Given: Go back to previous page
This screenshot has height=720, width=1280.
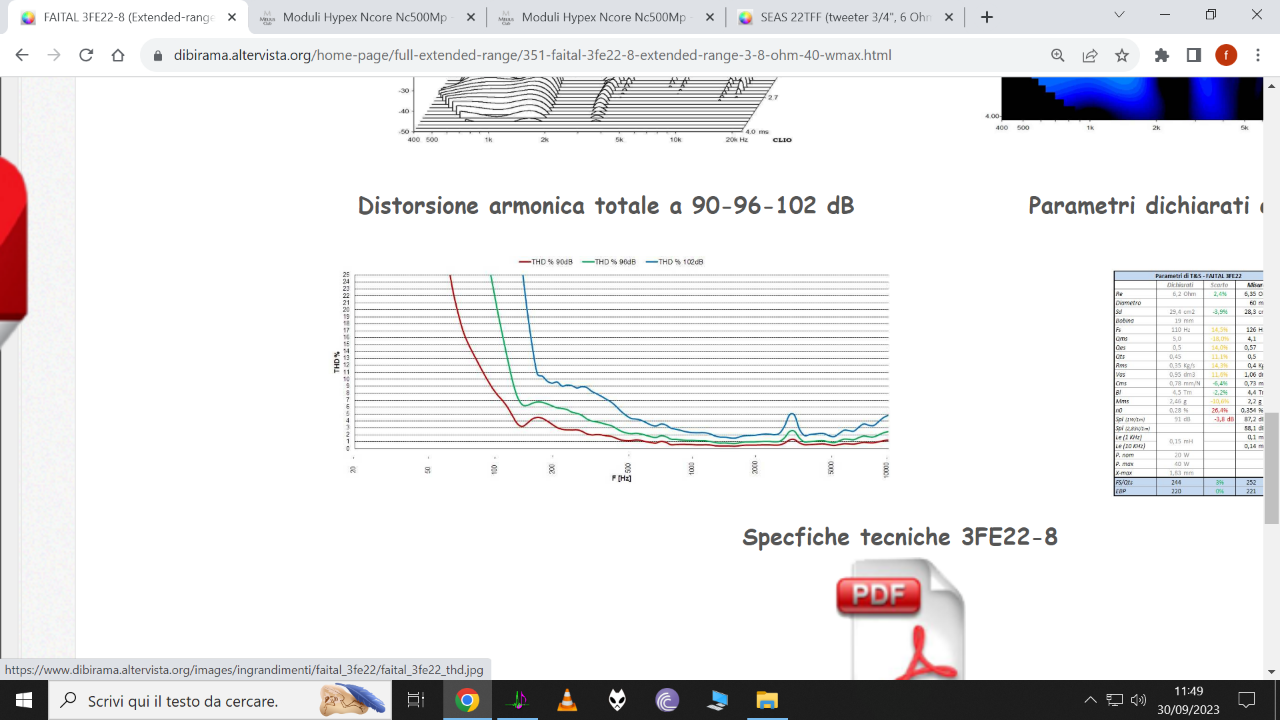Looking at the screenshot, I should [x=22, y=56].
